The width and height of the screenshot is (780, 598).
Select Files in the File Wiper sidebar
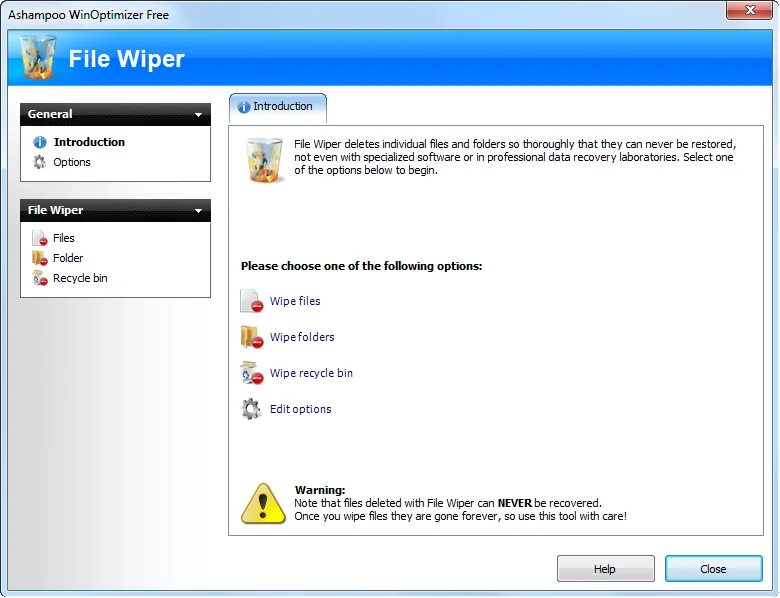[x=64, y=238]
